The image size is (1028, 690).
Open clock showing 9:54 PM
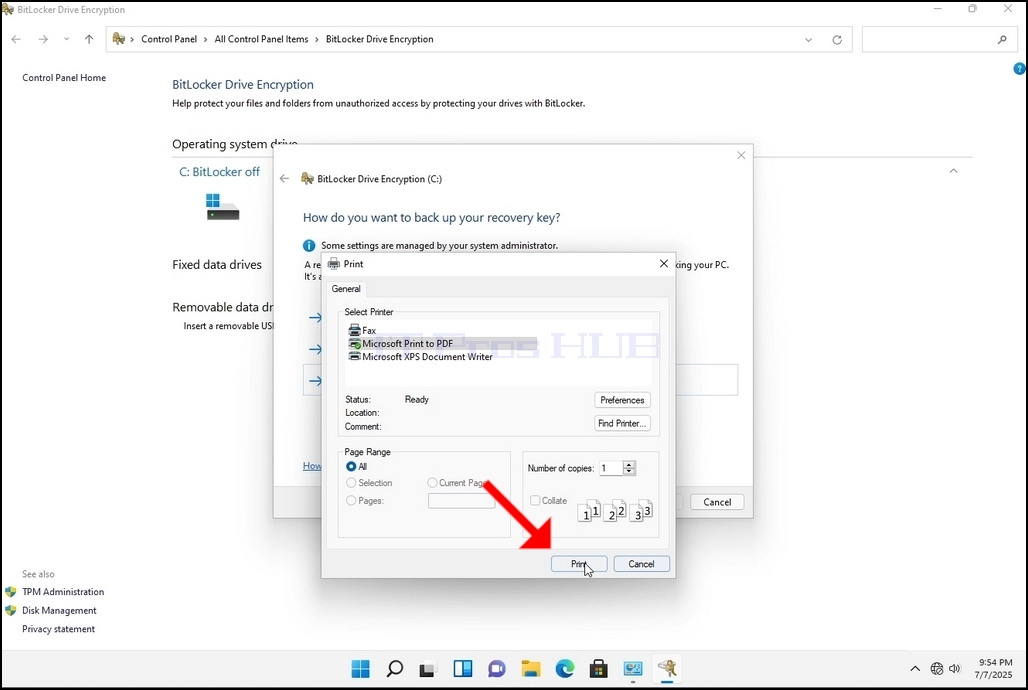pyautogui.click(x=994, y=668)
